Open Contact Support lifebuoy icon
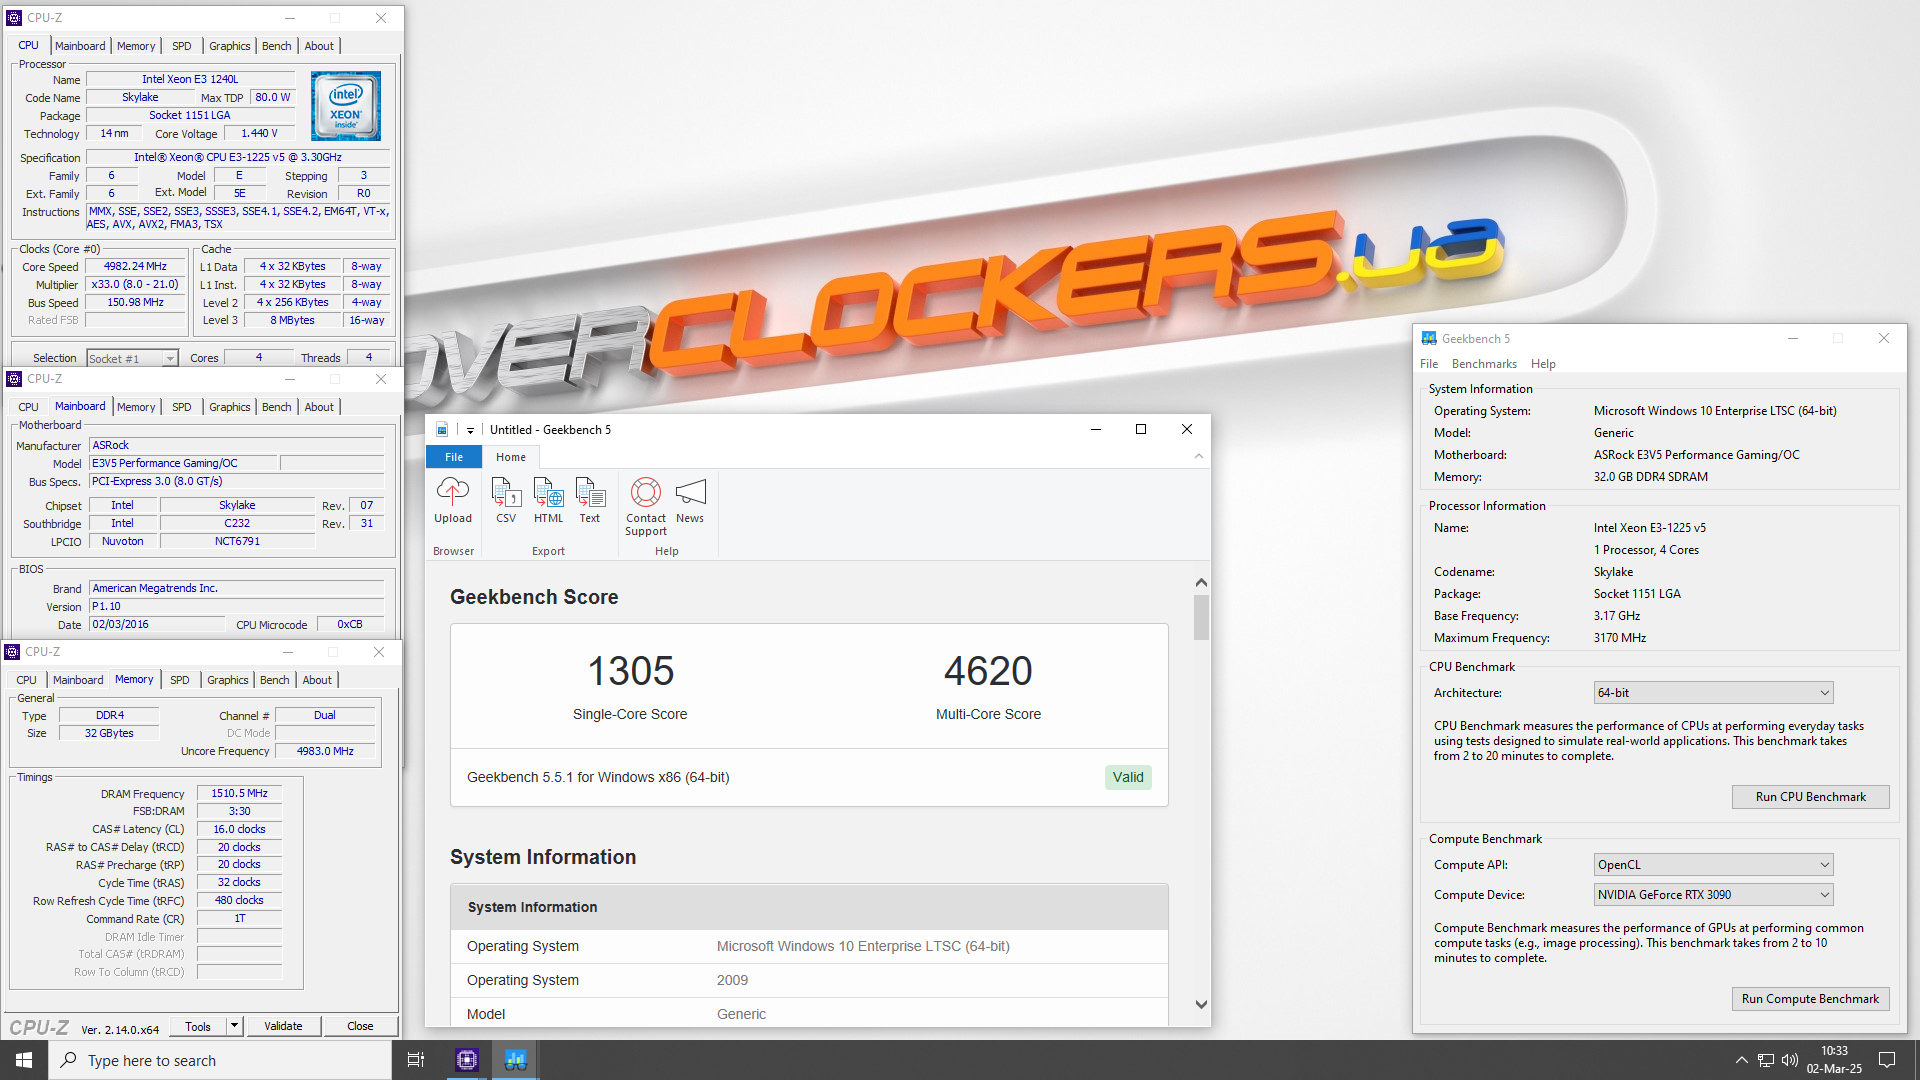This screenshot has height=1080, width=1920. tap(646, 491)
